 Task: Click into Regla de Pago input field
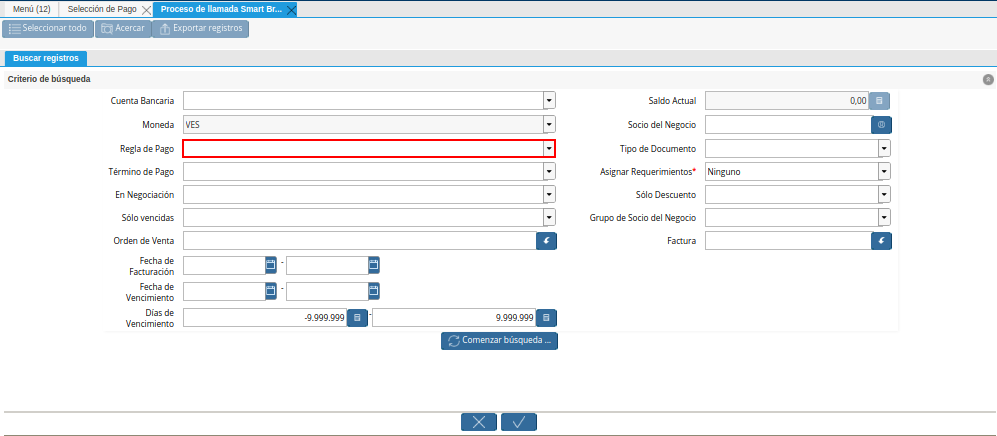[x=363, y=148]
